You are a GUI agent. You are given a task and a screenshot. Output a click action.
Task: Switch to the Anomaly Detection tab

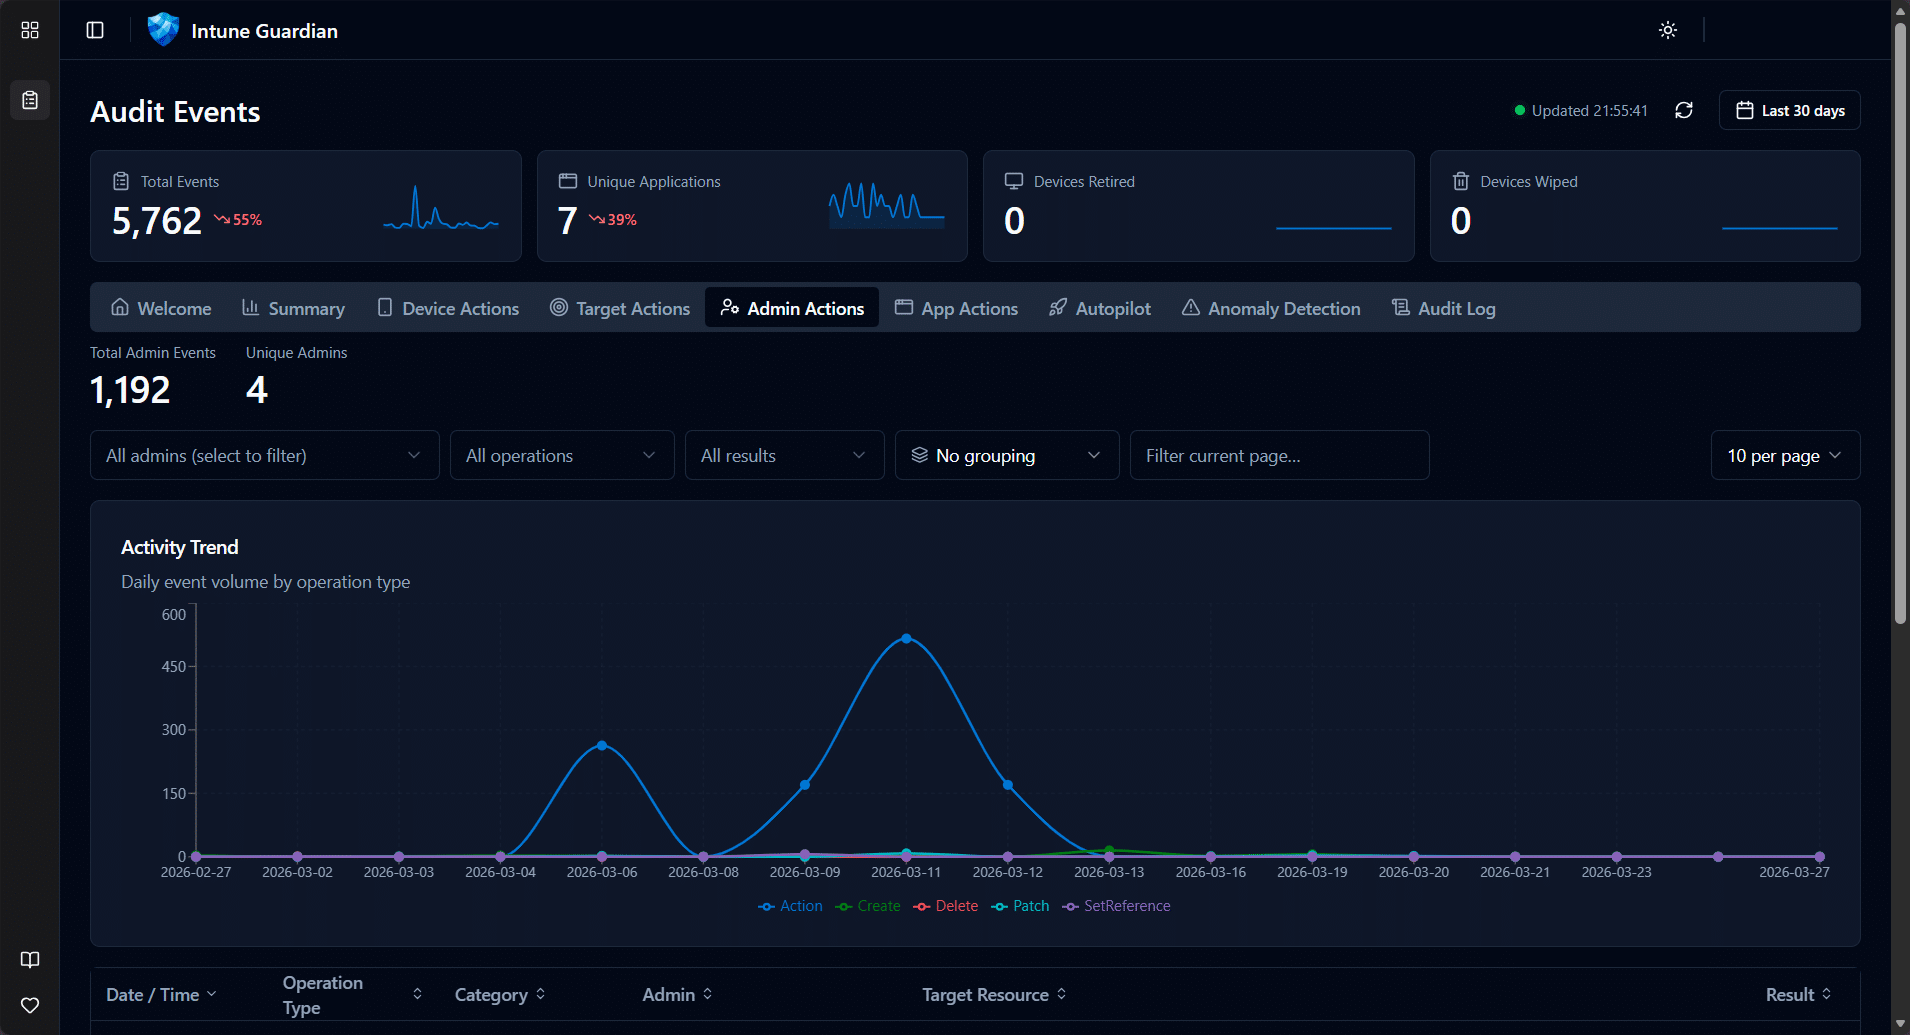pyautogui.click(x=1270, y=309)
